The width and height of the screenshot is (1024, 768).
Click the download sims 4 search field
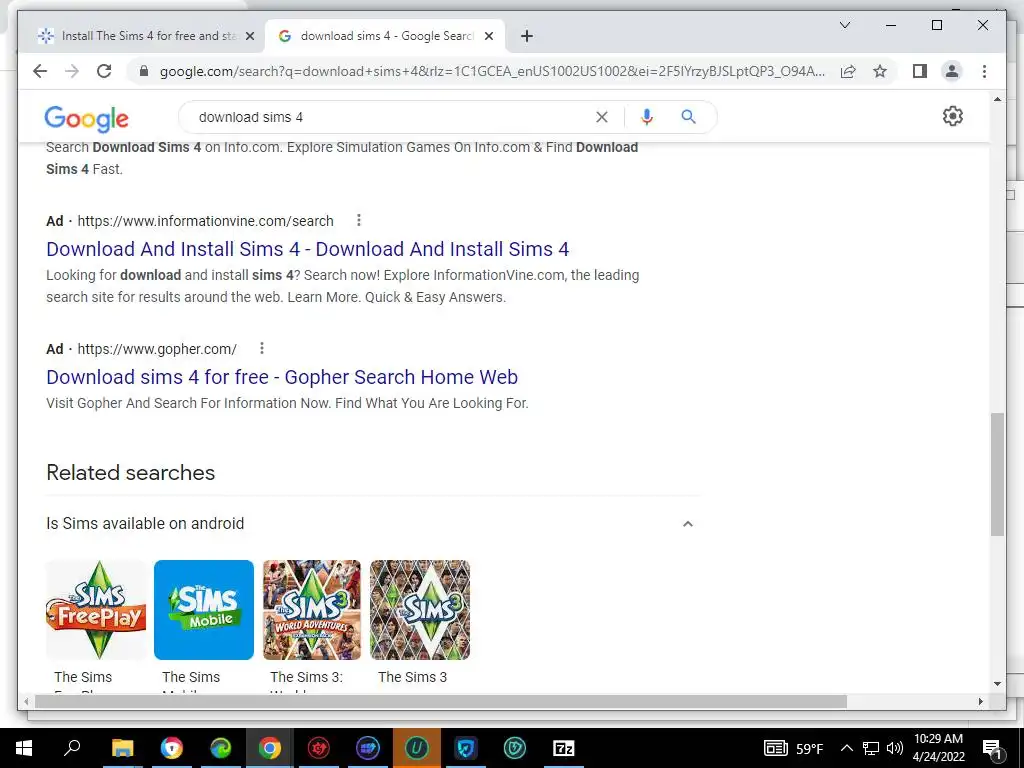pyautogui.click(x=392, y=117)
